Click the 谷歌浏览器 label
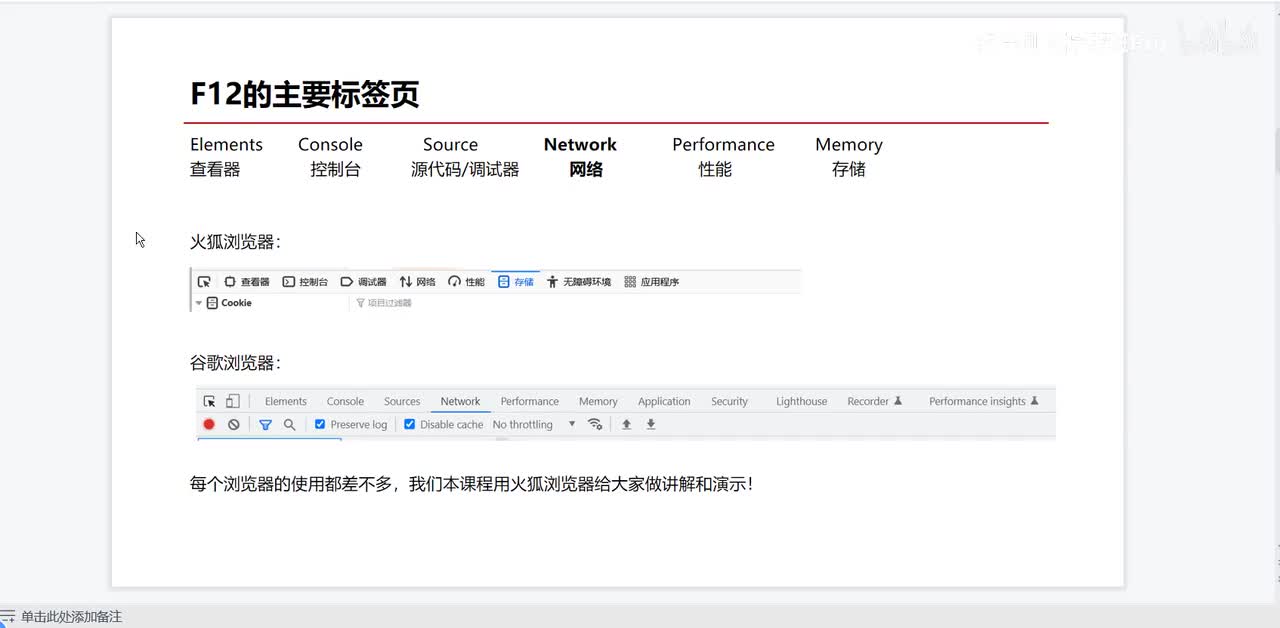 (236, 363)
